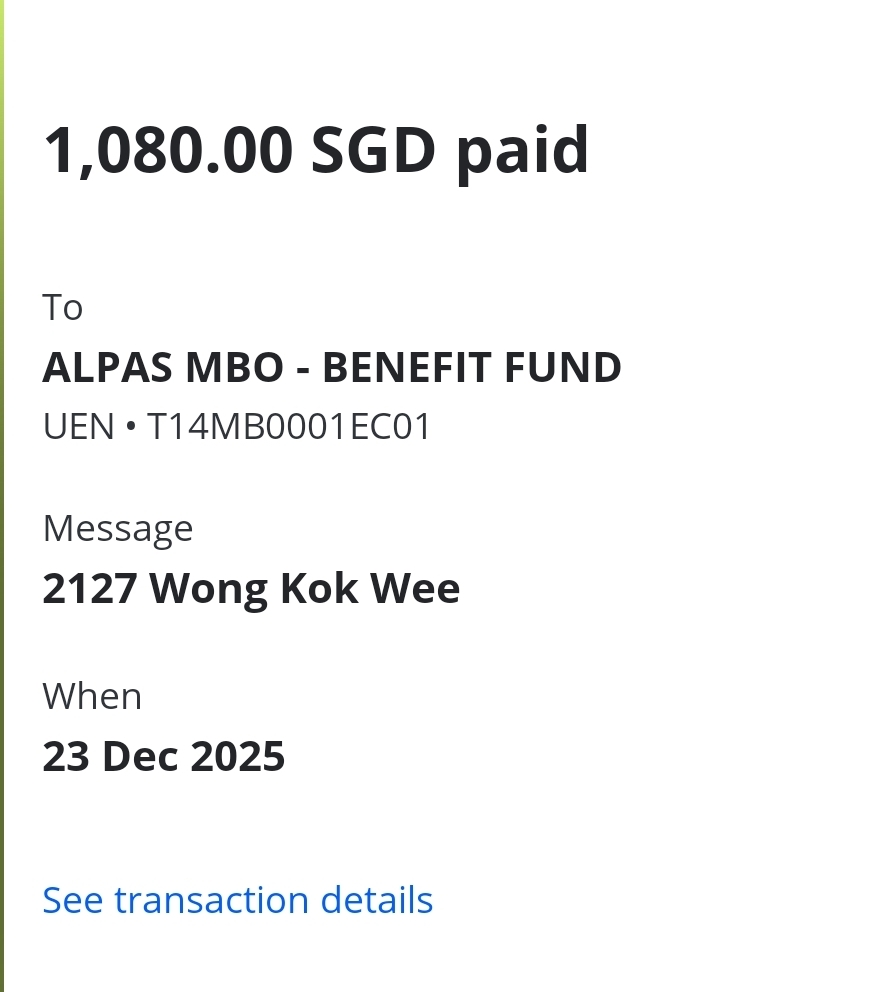Click the To field label

click(63, 307)
